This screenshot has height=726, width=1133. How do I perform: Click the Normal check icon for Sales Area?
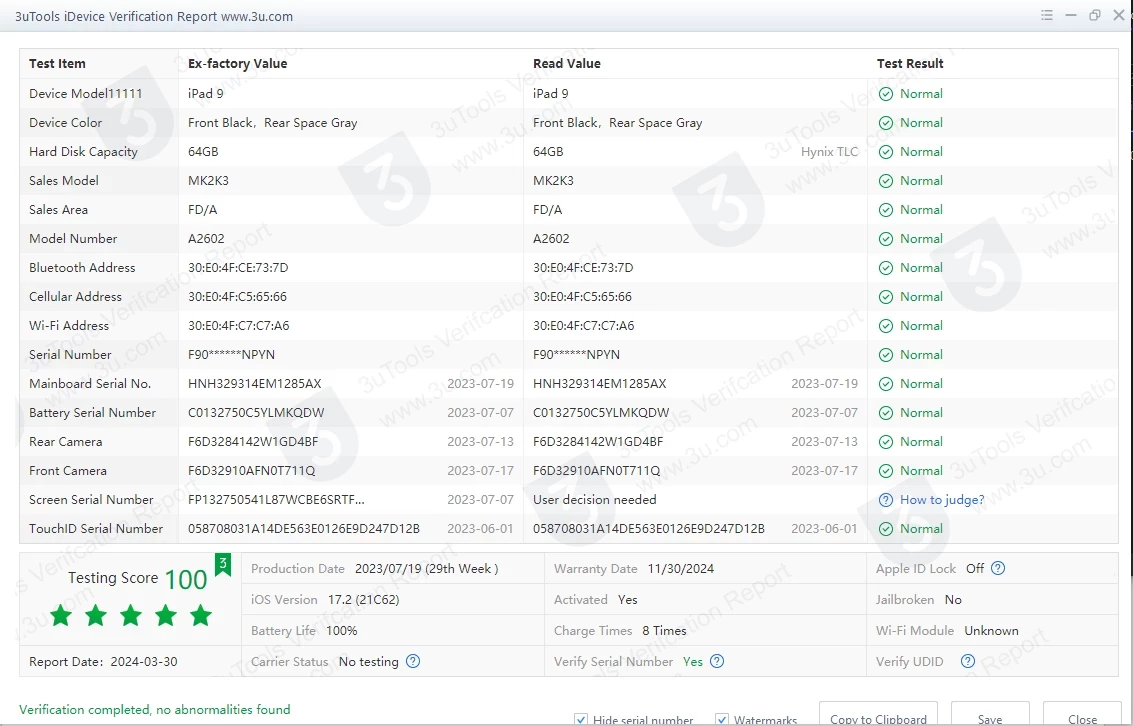click(885, 210)
